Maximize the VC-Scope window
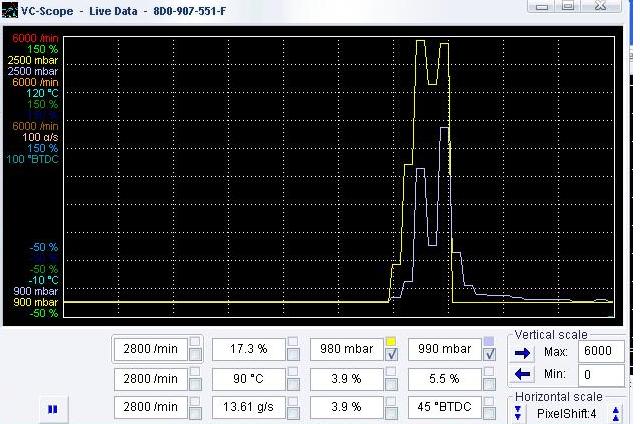Image resolution: width=640 pixels, height=424 pixels. [566, 6]
